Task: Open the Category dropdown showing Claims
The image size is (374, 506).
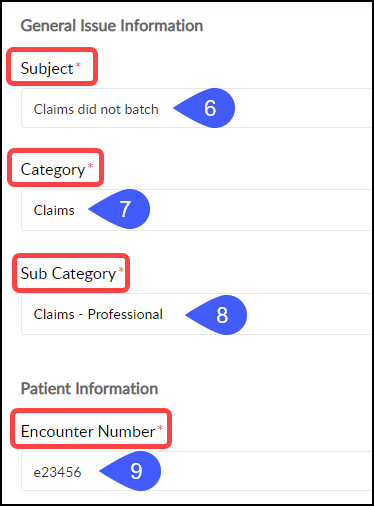Action: 197,210
